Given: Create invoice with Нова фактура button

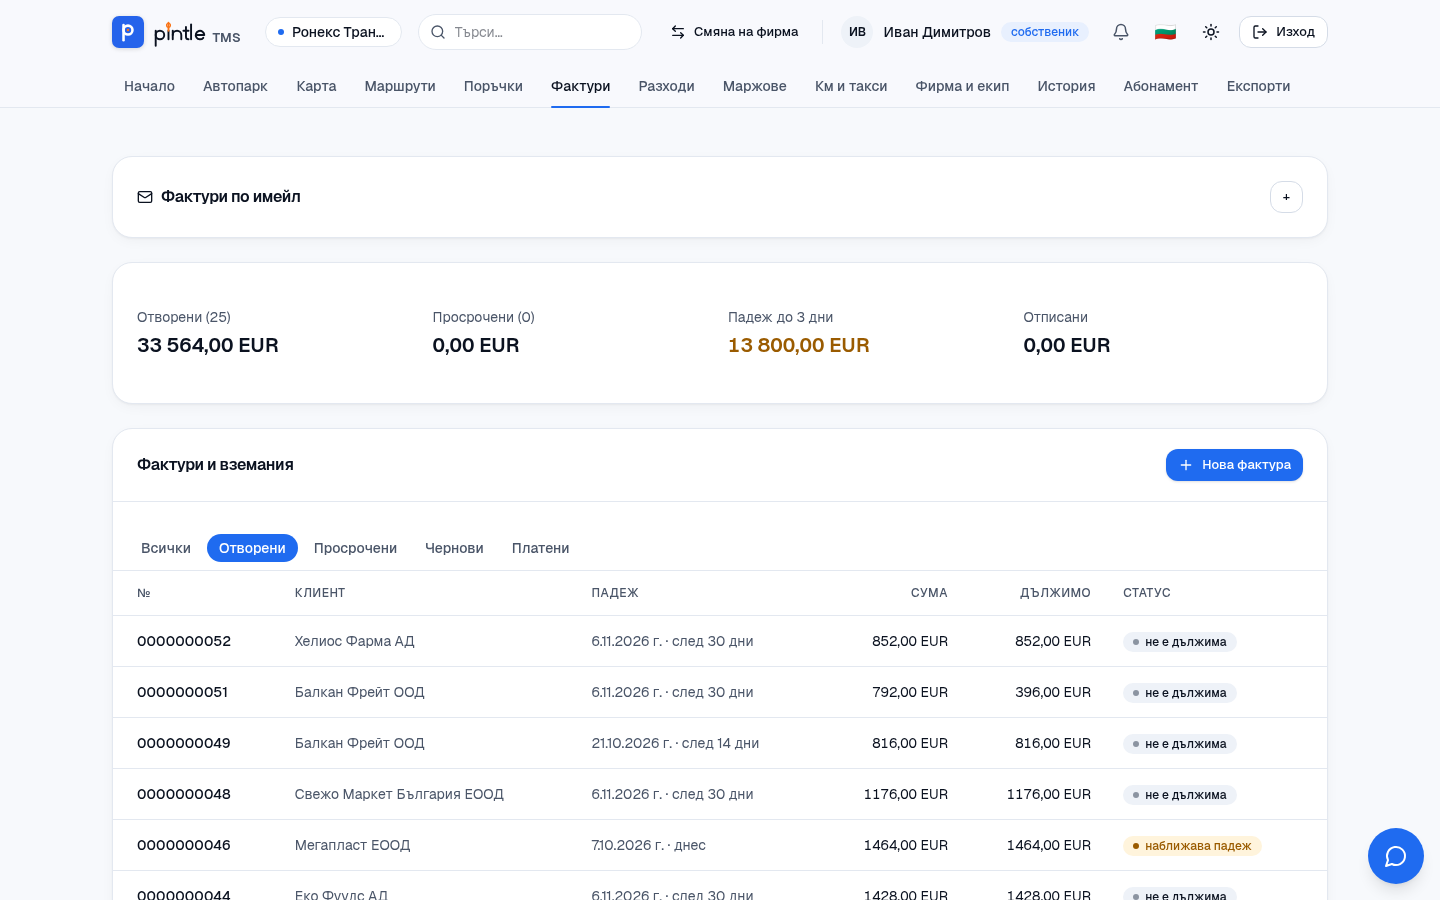Looking at the screenshot, I should (1234, 465).
